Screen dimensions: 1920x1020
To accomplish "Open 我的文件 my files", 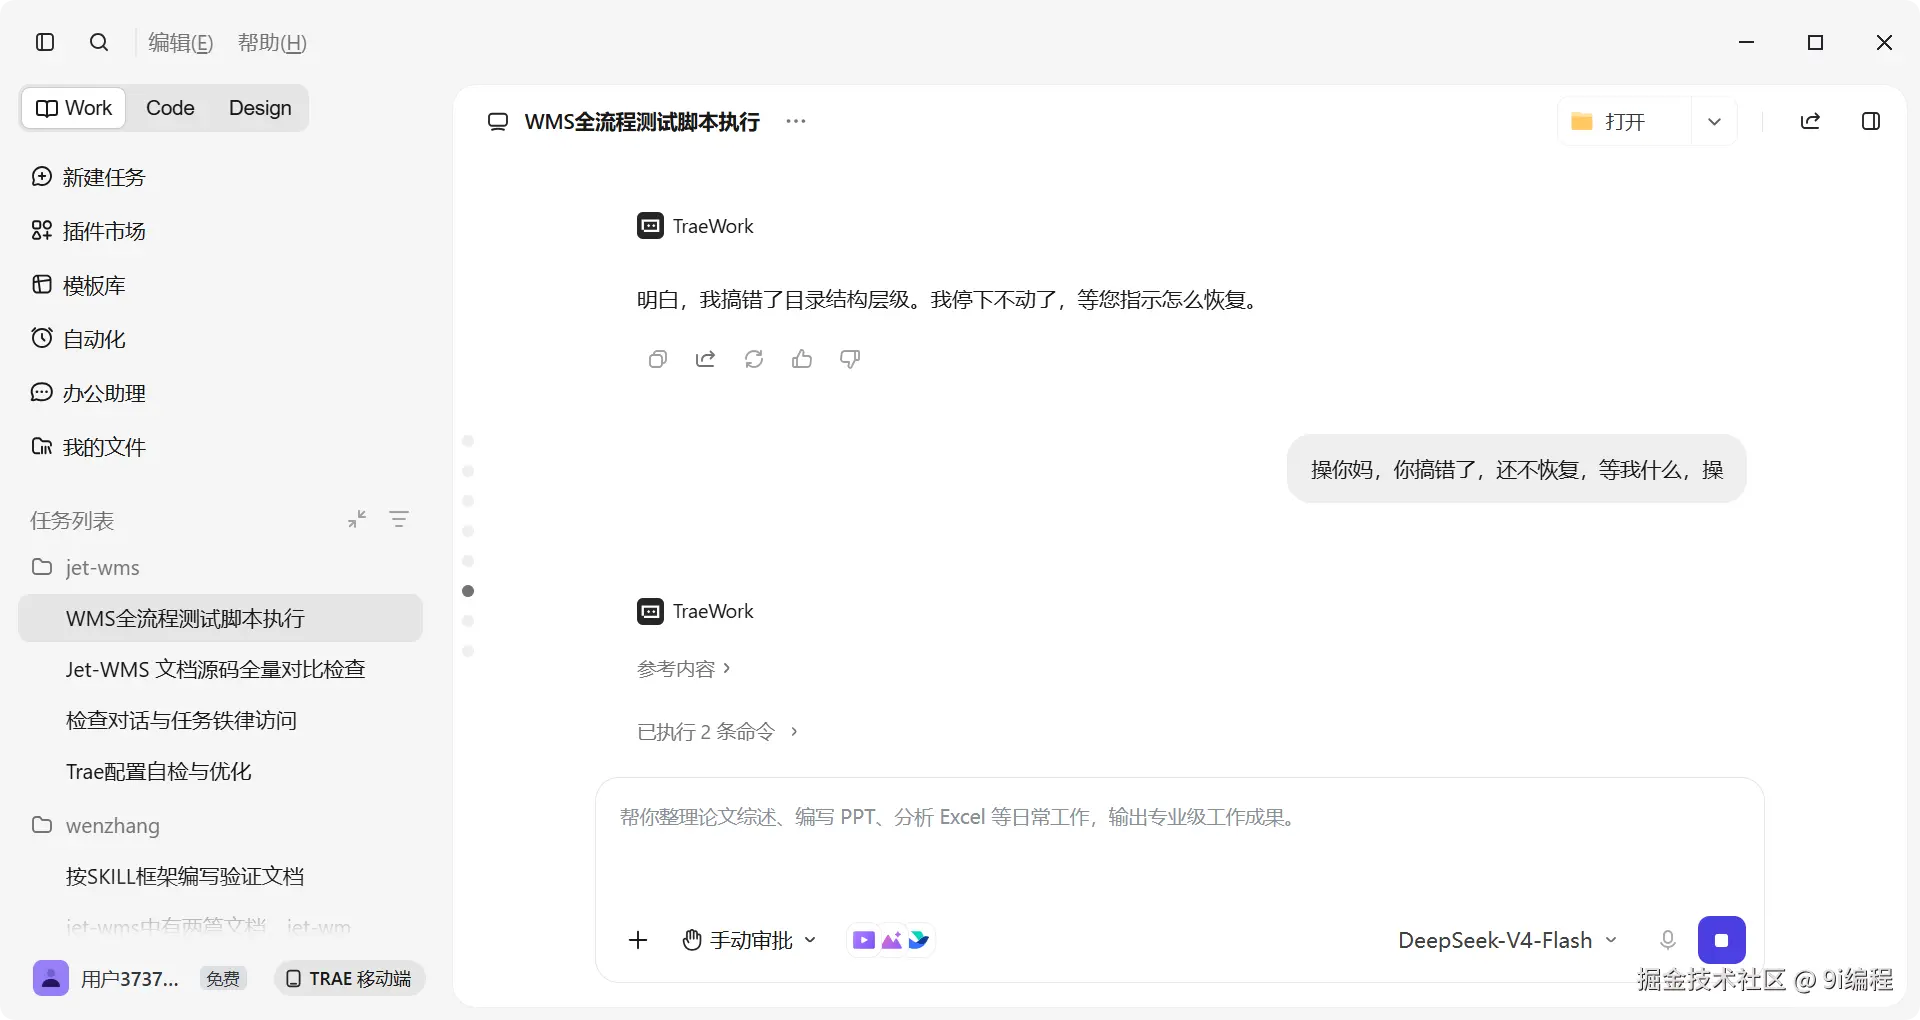I will pyautogui.click(x=89, y=447).
